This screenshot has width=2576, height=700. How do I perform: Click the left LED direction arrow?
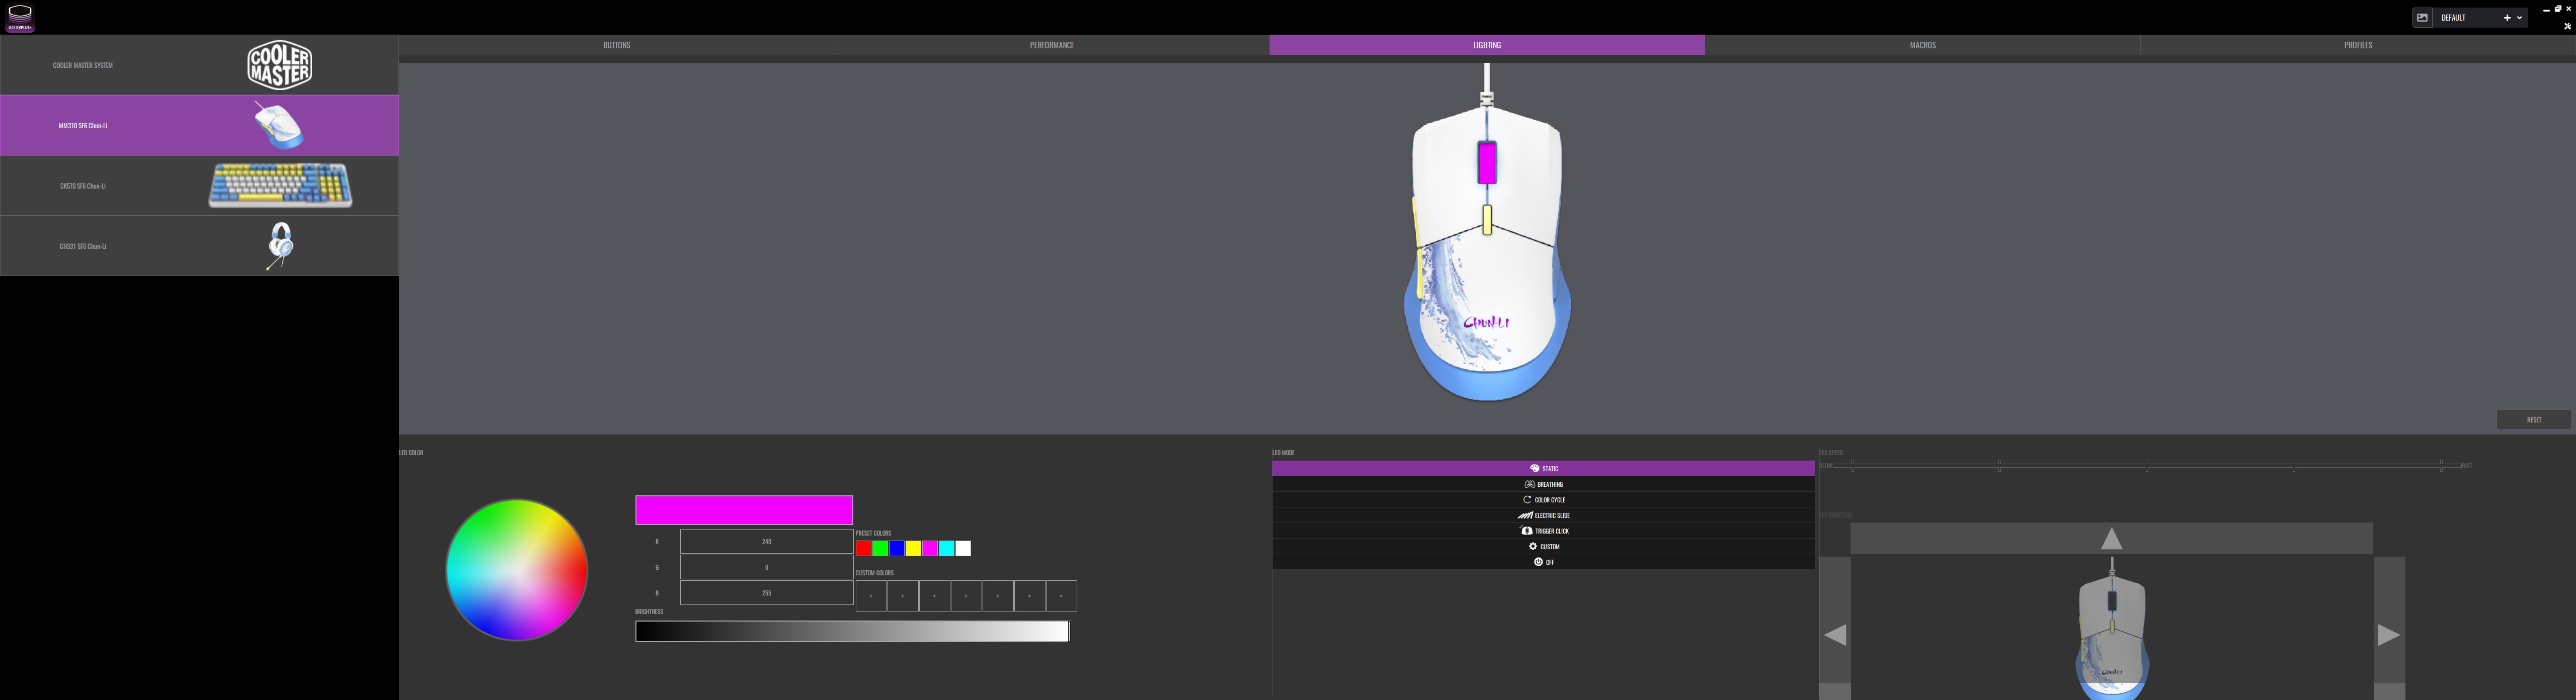1834,634
